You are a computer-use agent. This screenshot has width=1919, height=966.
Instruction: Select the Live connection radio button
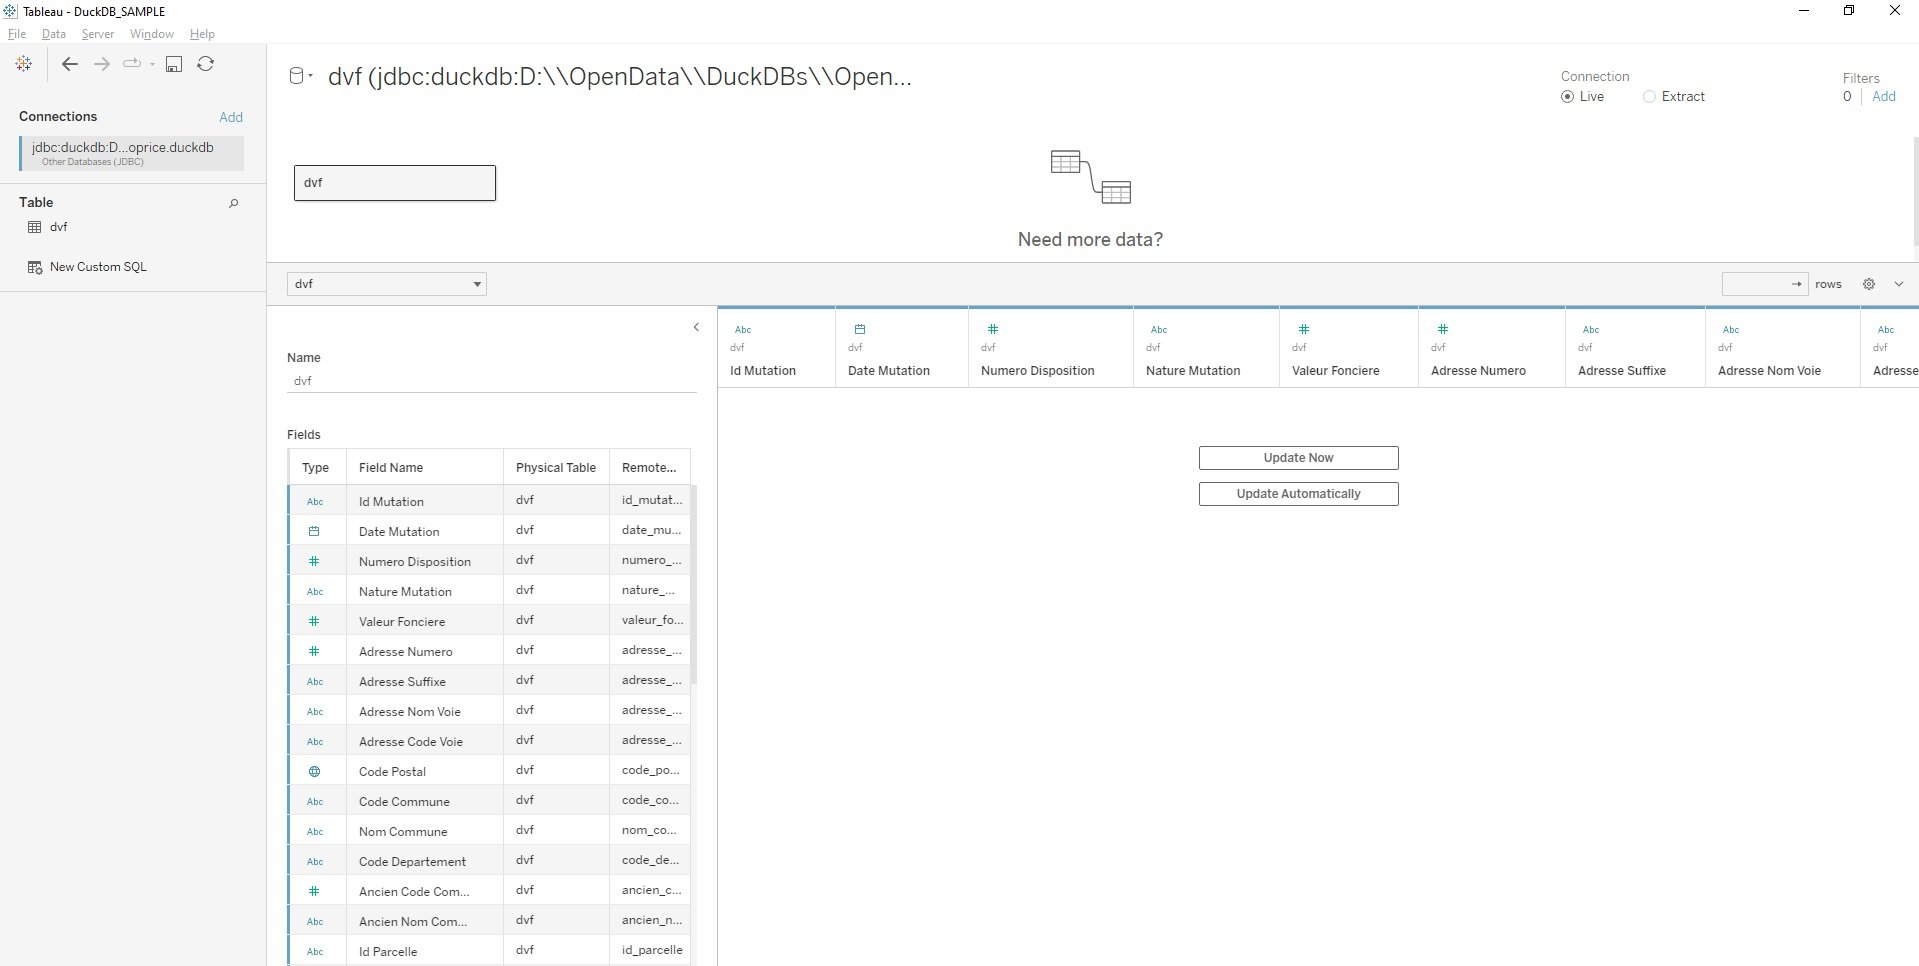[1567, 97]
